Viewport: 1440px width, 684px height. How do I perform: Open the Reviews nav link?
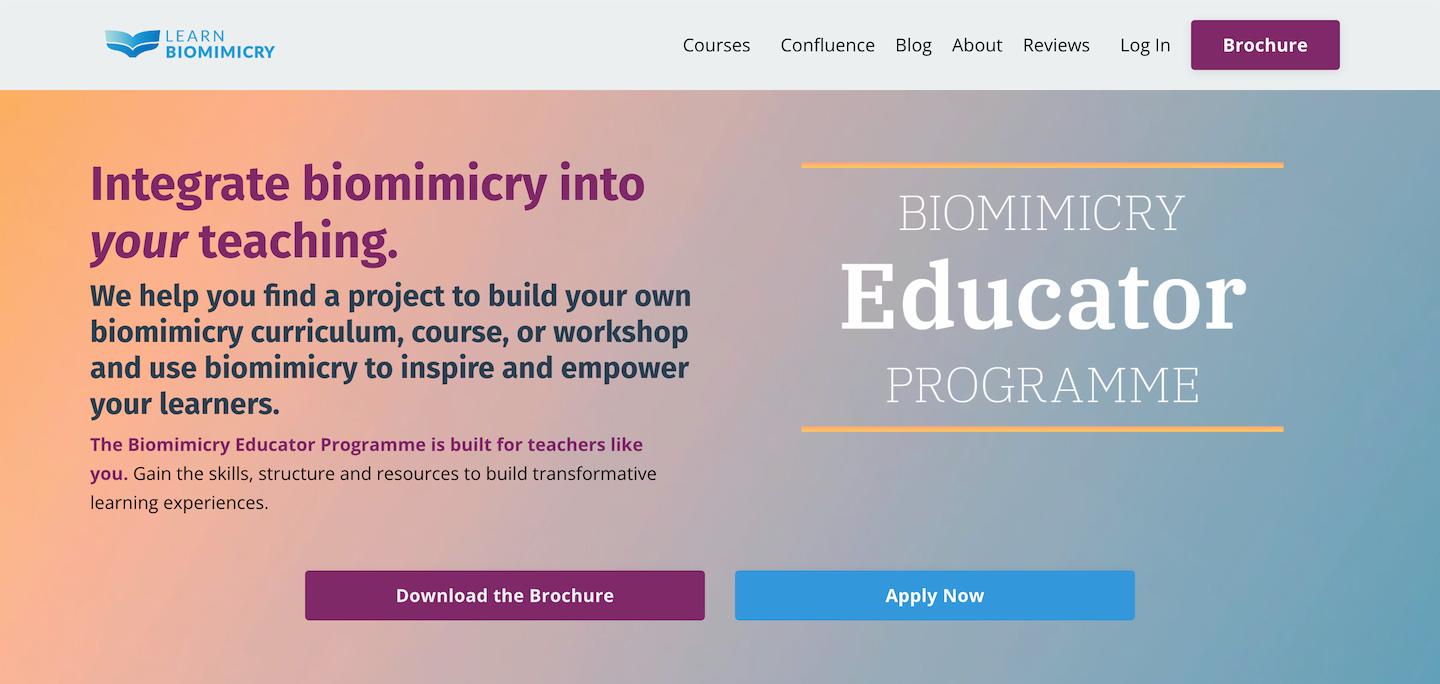[1056, 45]
